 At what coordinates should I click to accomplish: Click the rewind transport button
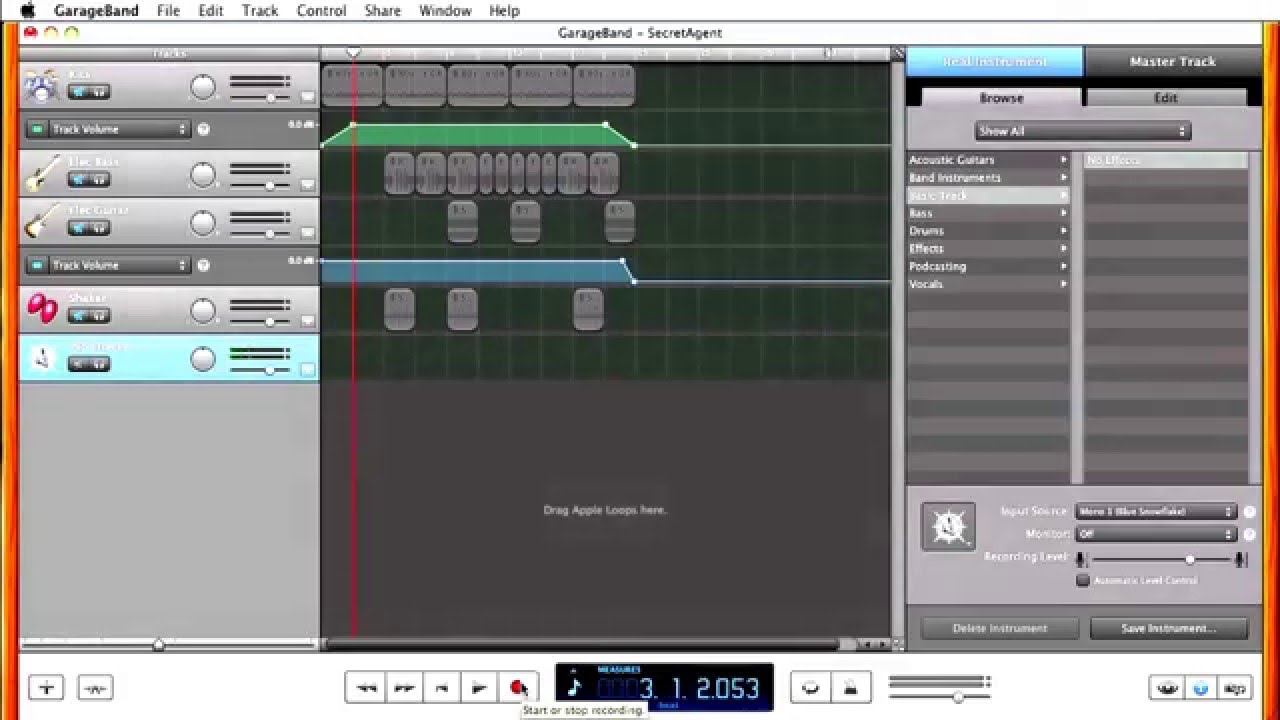(x=365, y=687)
